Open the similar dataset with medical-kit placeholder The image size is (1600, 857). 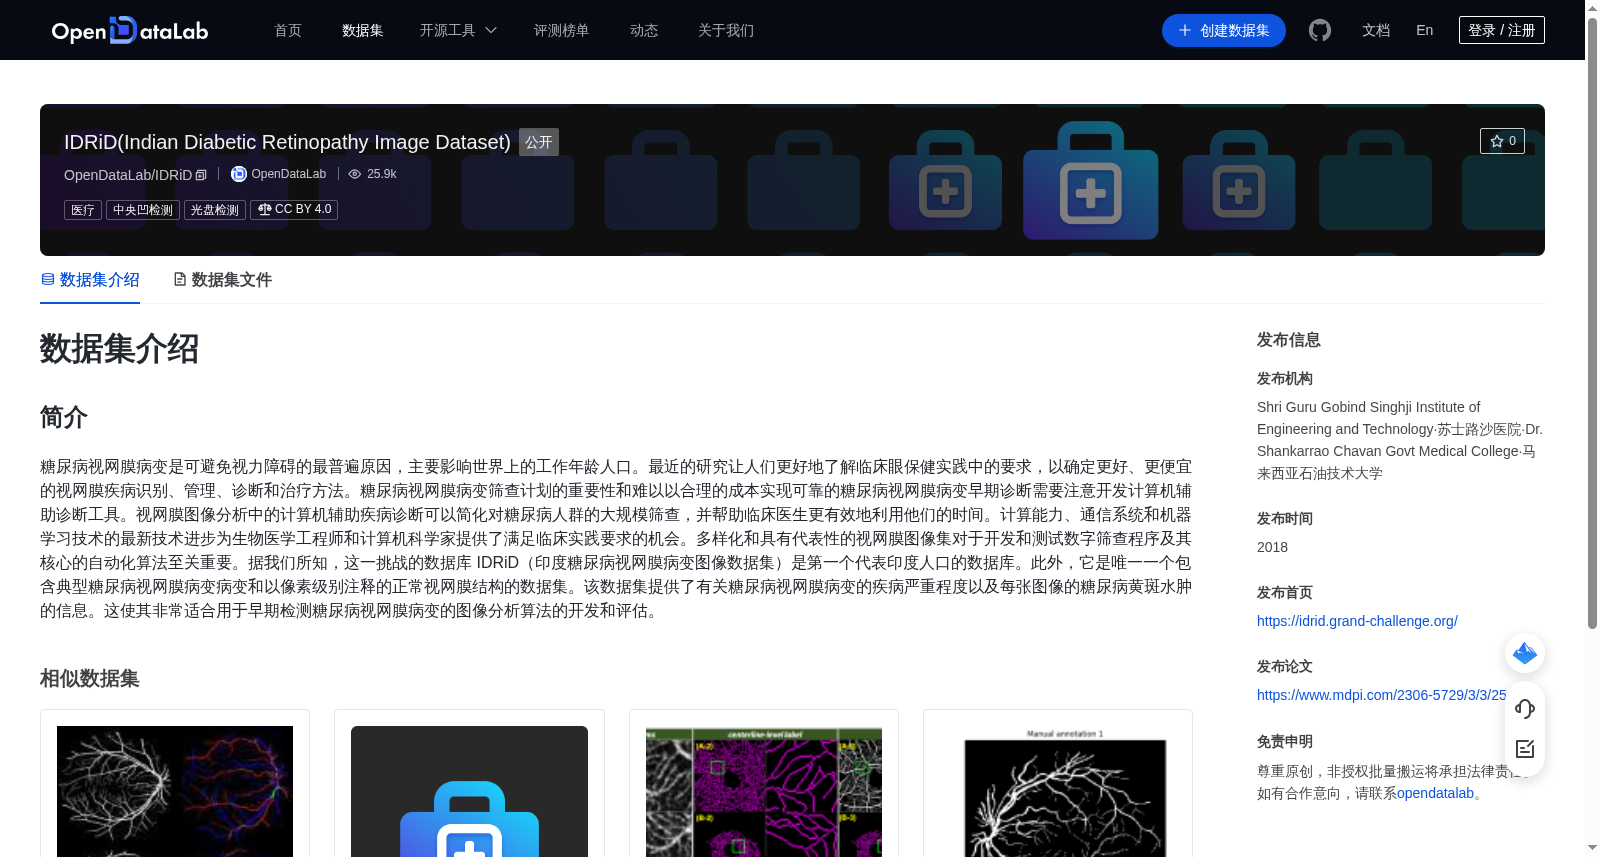pos(469,791)
